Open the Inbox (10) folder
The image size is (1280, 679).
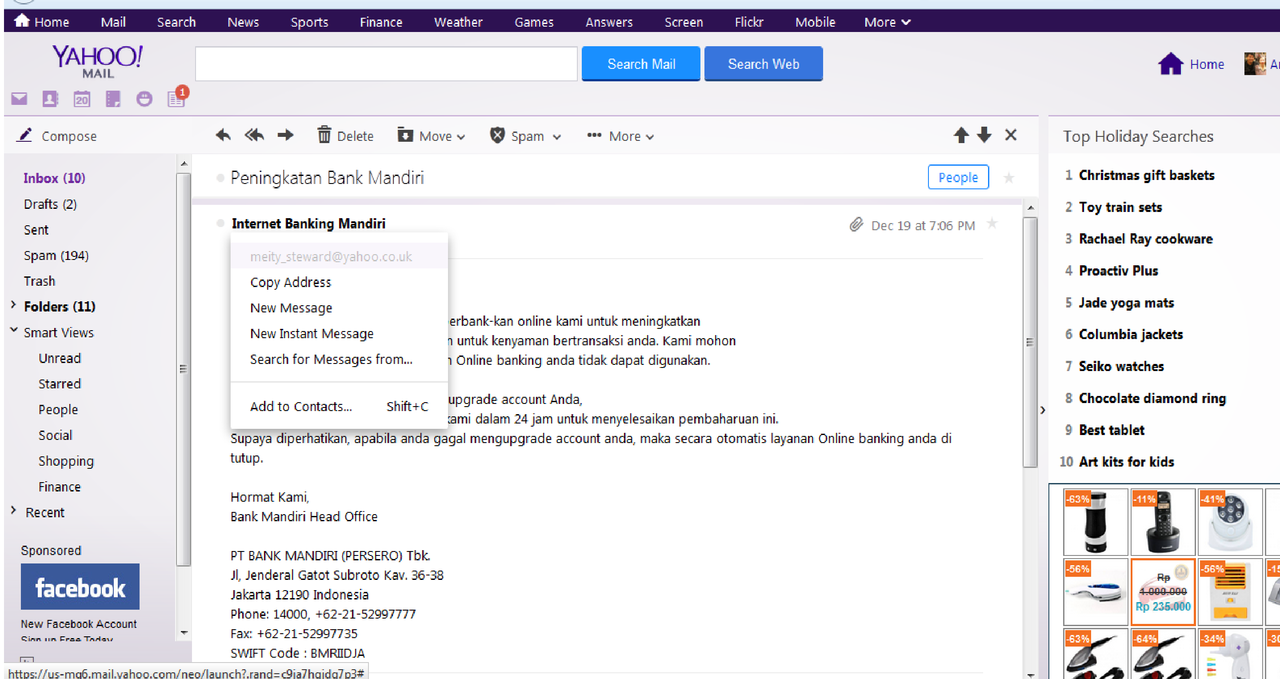[54, 178]
